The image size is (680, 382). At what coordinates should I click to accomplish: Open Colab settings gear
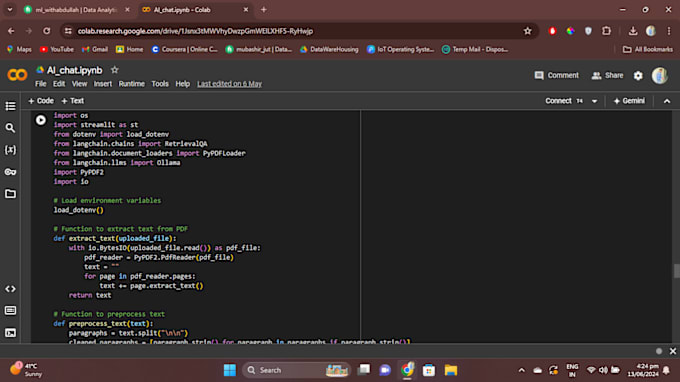click(x=638, y=75)
